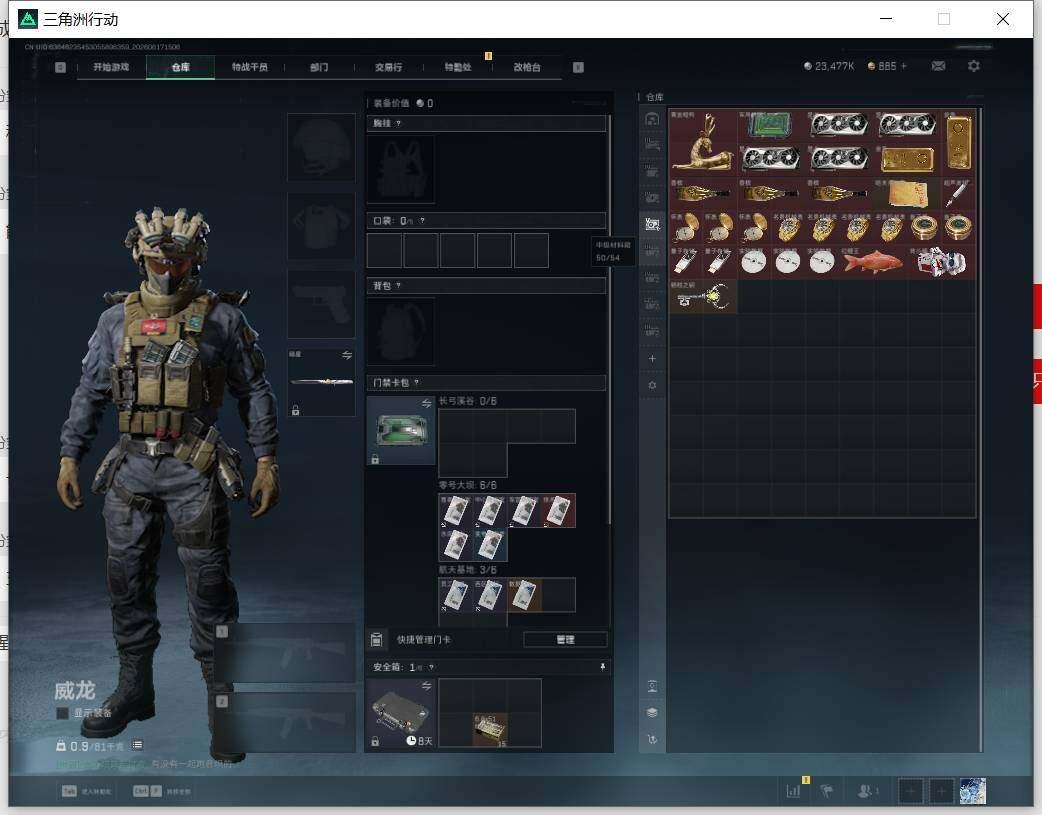Click the sort arrows icon at warehouse bottom
1042x815 pixels.
[652, 739]
